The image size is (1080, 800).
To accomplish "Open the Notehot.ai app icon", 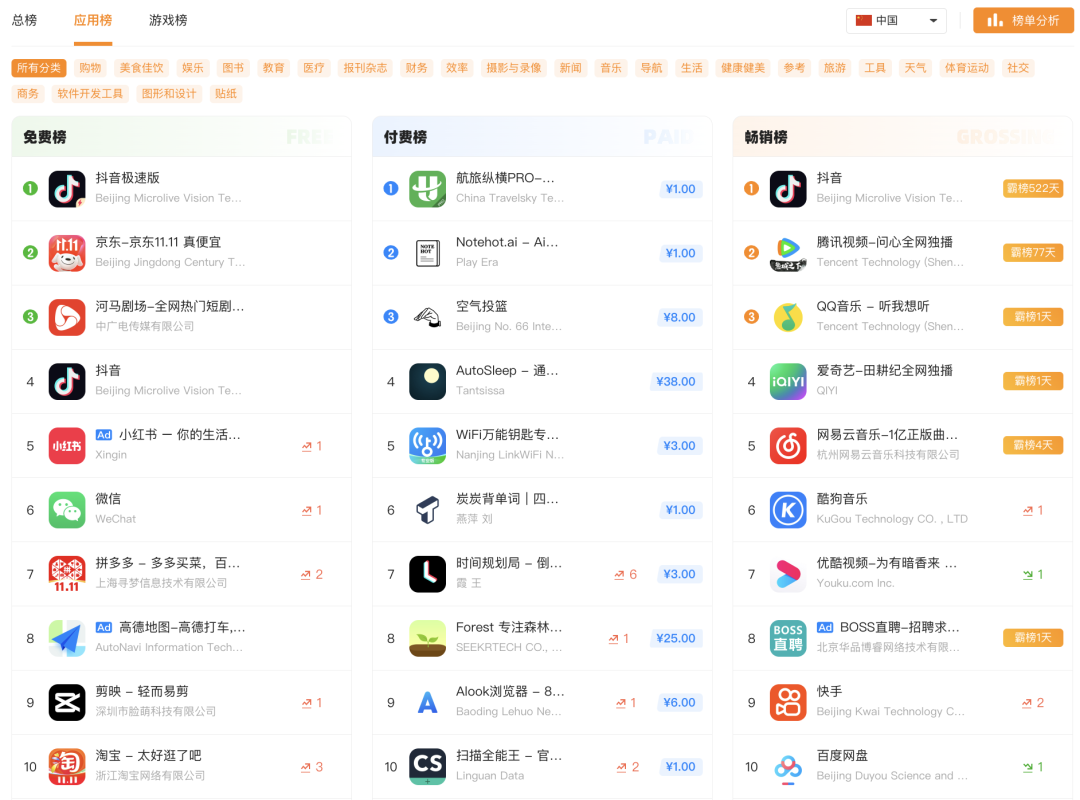I will 428,253.
